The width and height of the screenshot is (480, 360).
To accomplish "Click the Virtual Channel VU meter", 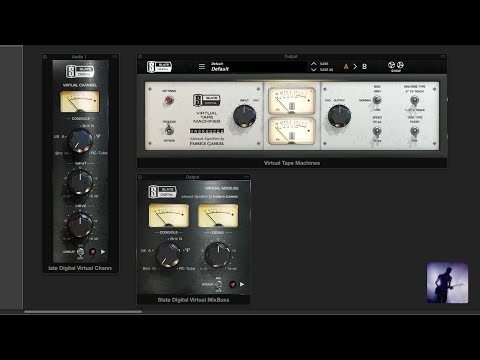I will [x=80, y=101].
